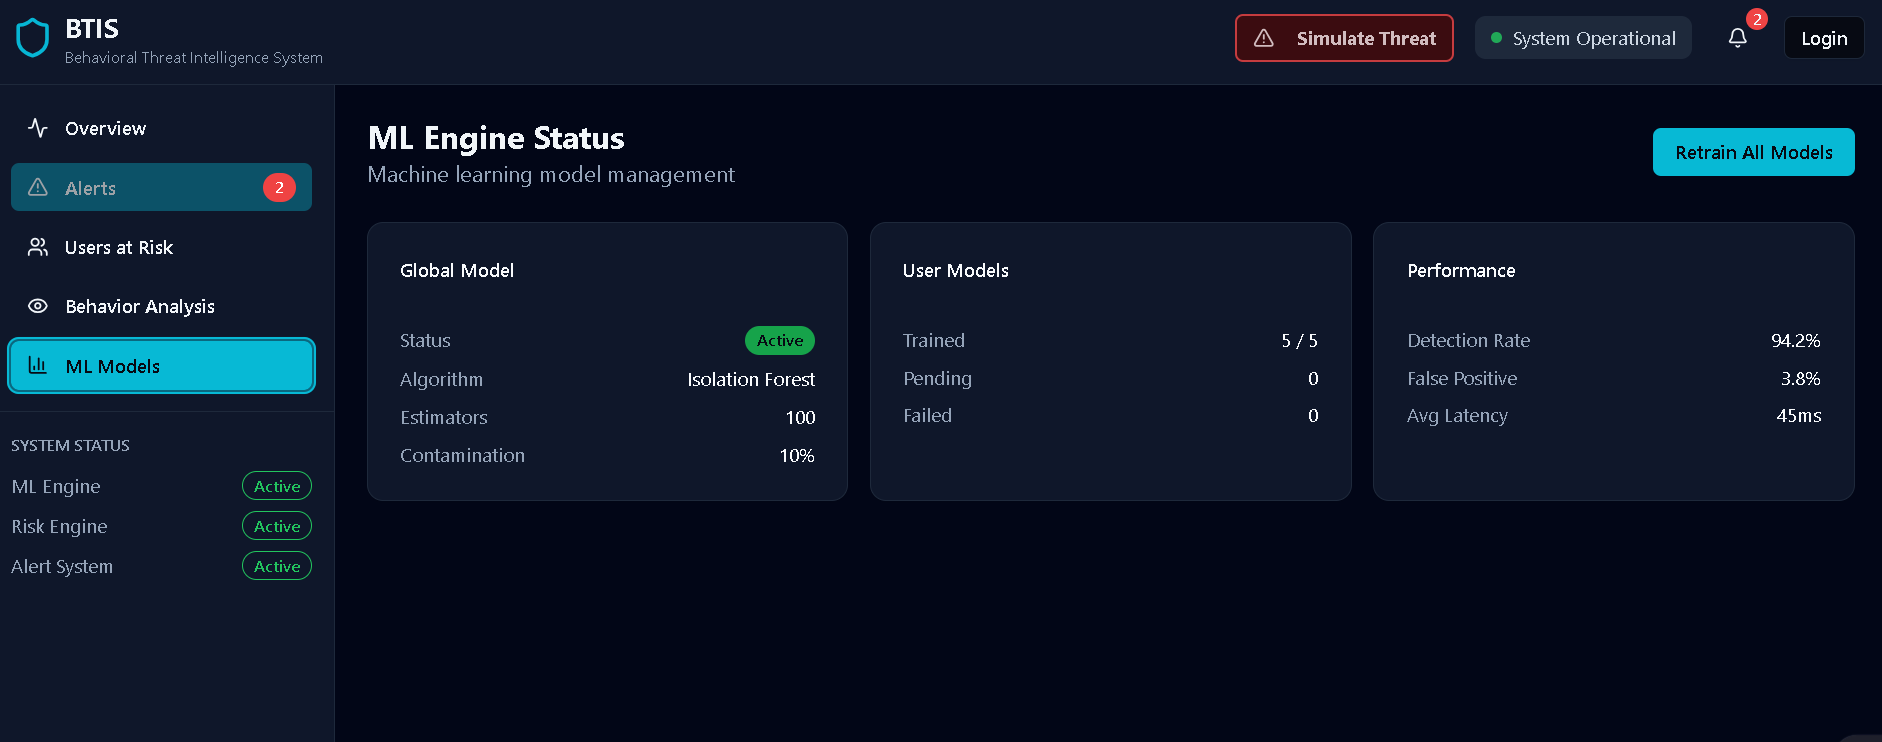The image size is (1882, 742).
Task: Click the BTIS shield logo icon
Action: [33, 39]
